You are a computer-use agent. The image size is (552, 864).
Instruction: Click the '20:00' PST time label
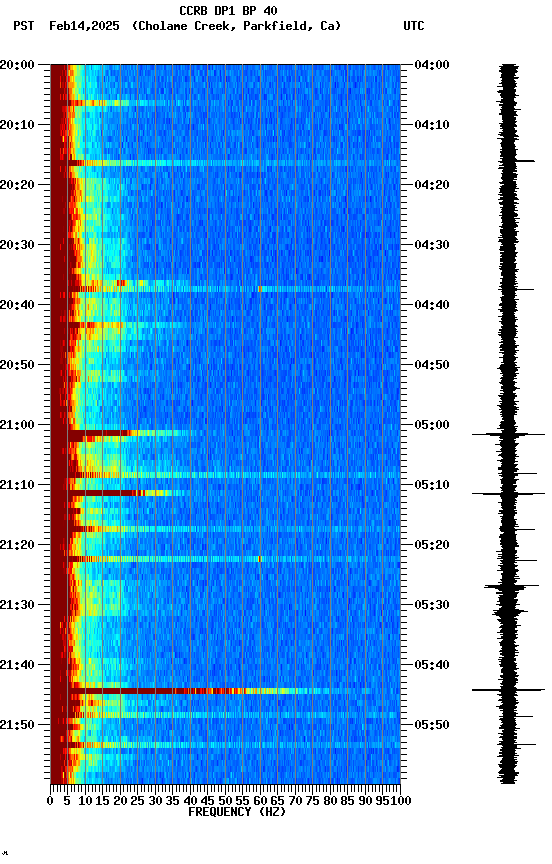[17, 64]
